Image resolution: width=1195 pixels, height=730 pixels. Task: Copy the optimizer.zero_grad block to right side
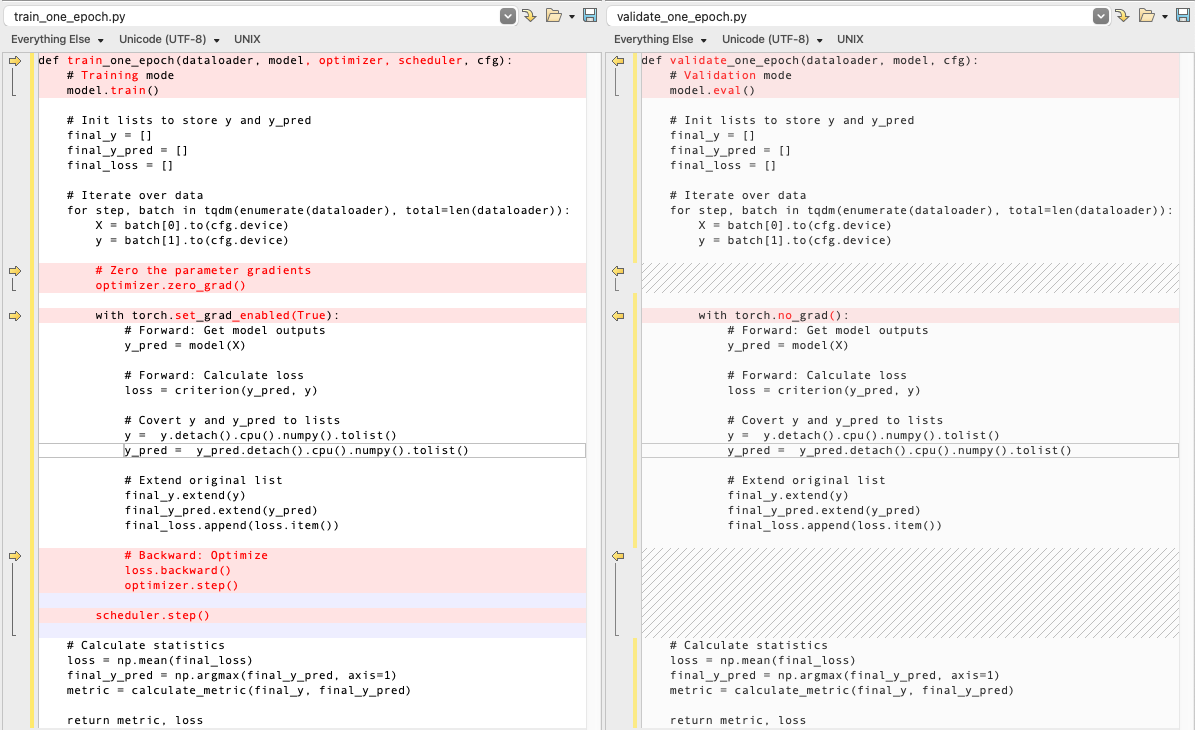[x=15, y=271]
